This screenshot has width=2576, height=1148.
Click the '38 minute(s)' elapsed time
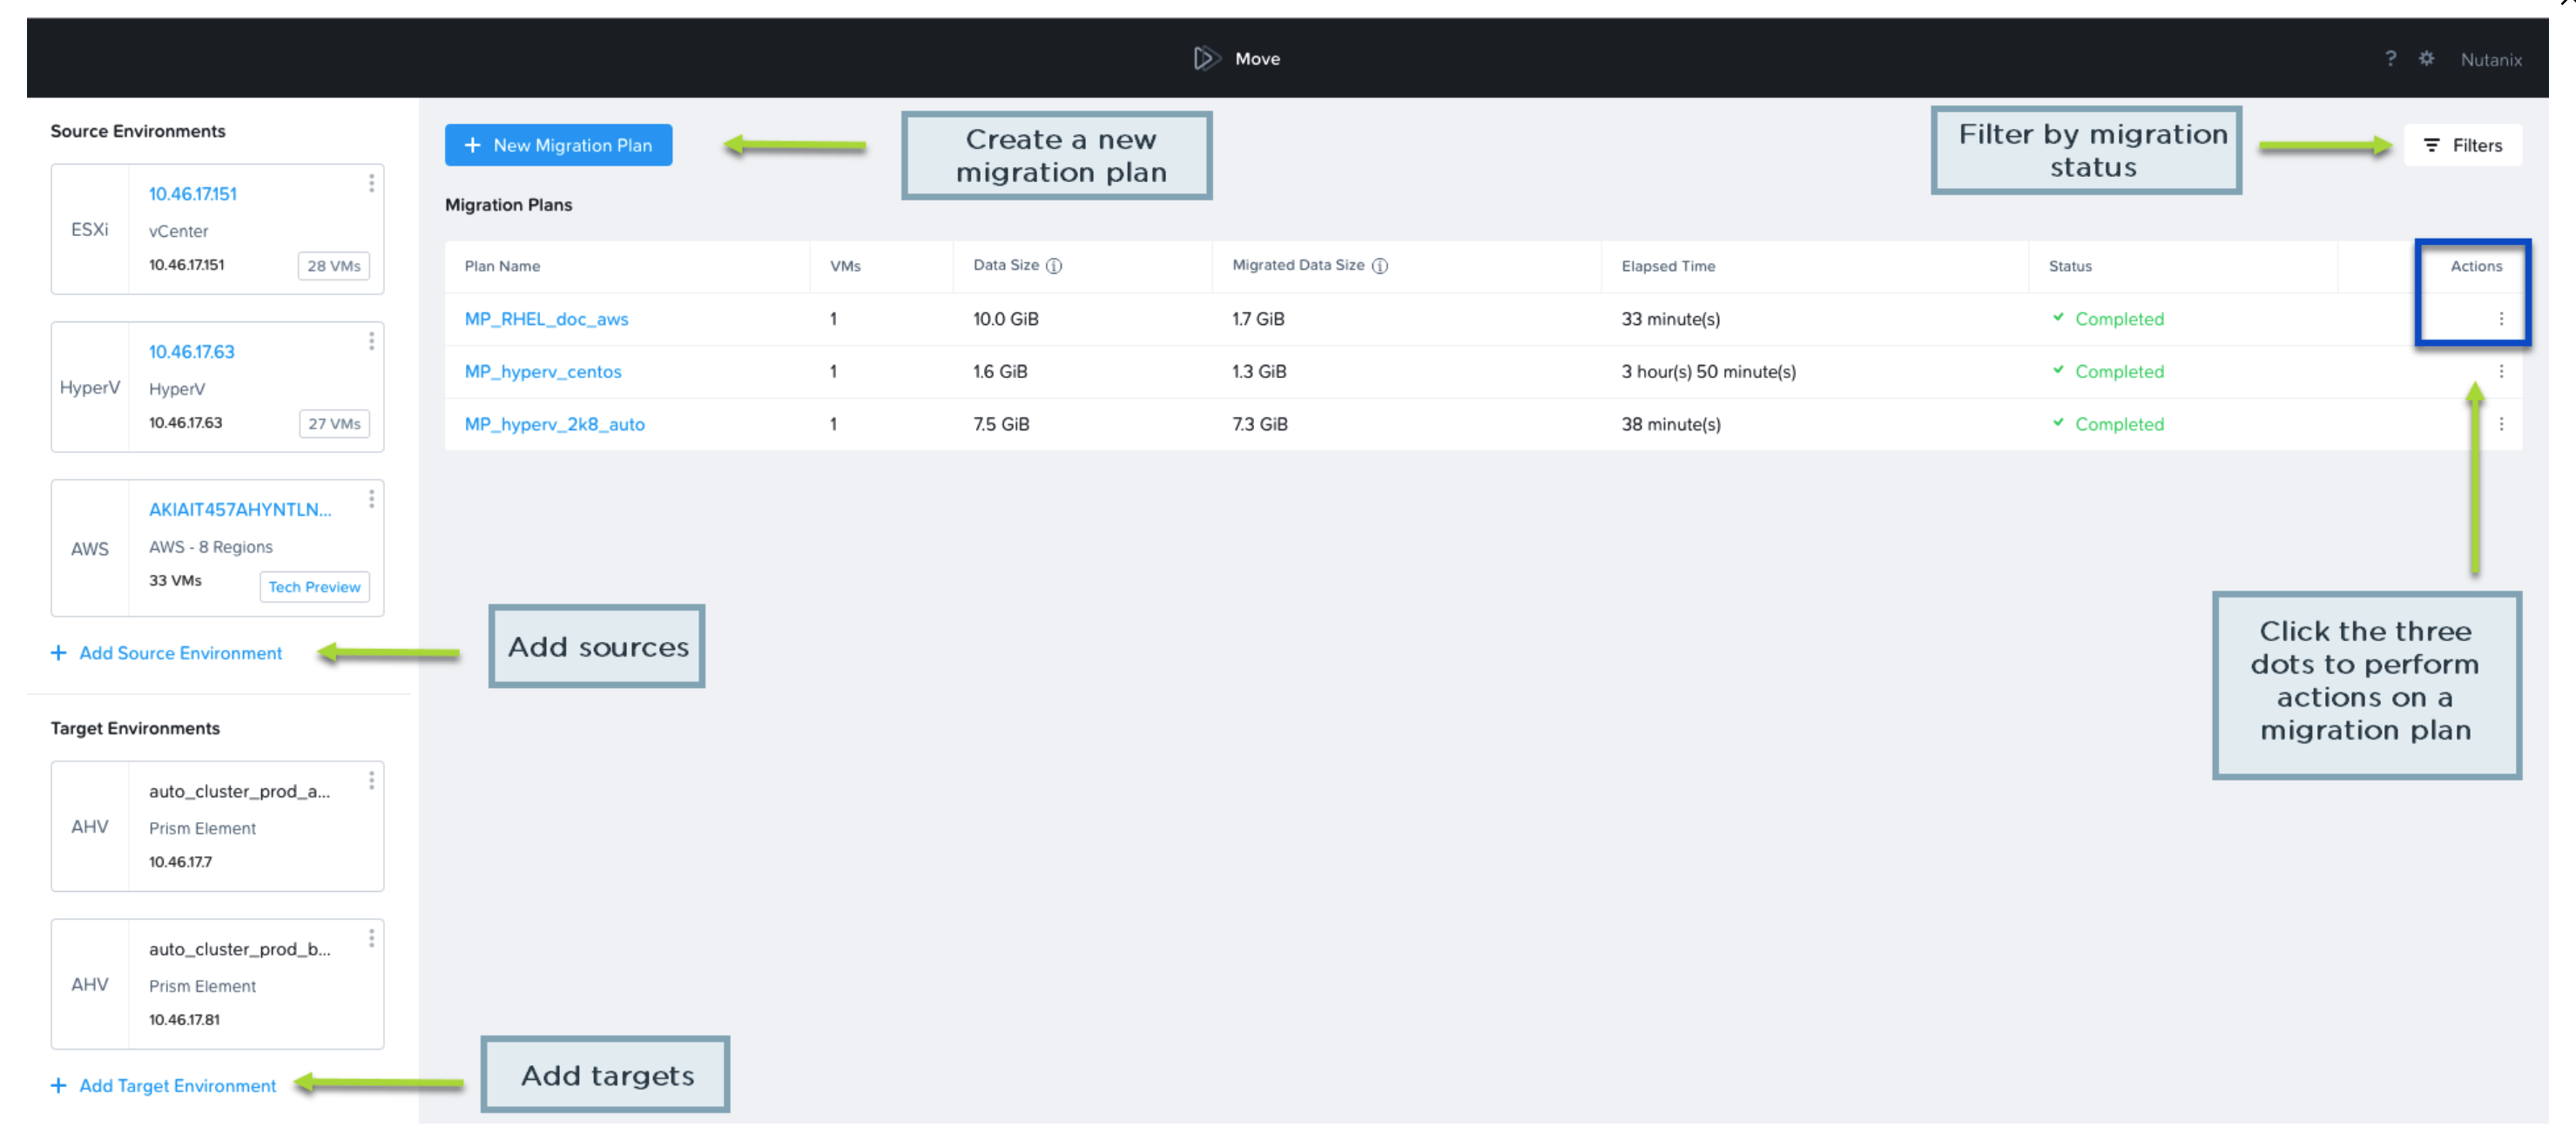tap(1671, 424)
